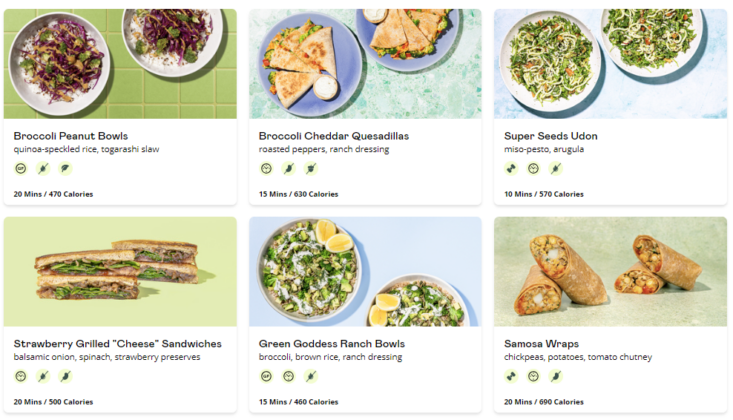Click the Super Seeds Udon photo

pos(610,64)
